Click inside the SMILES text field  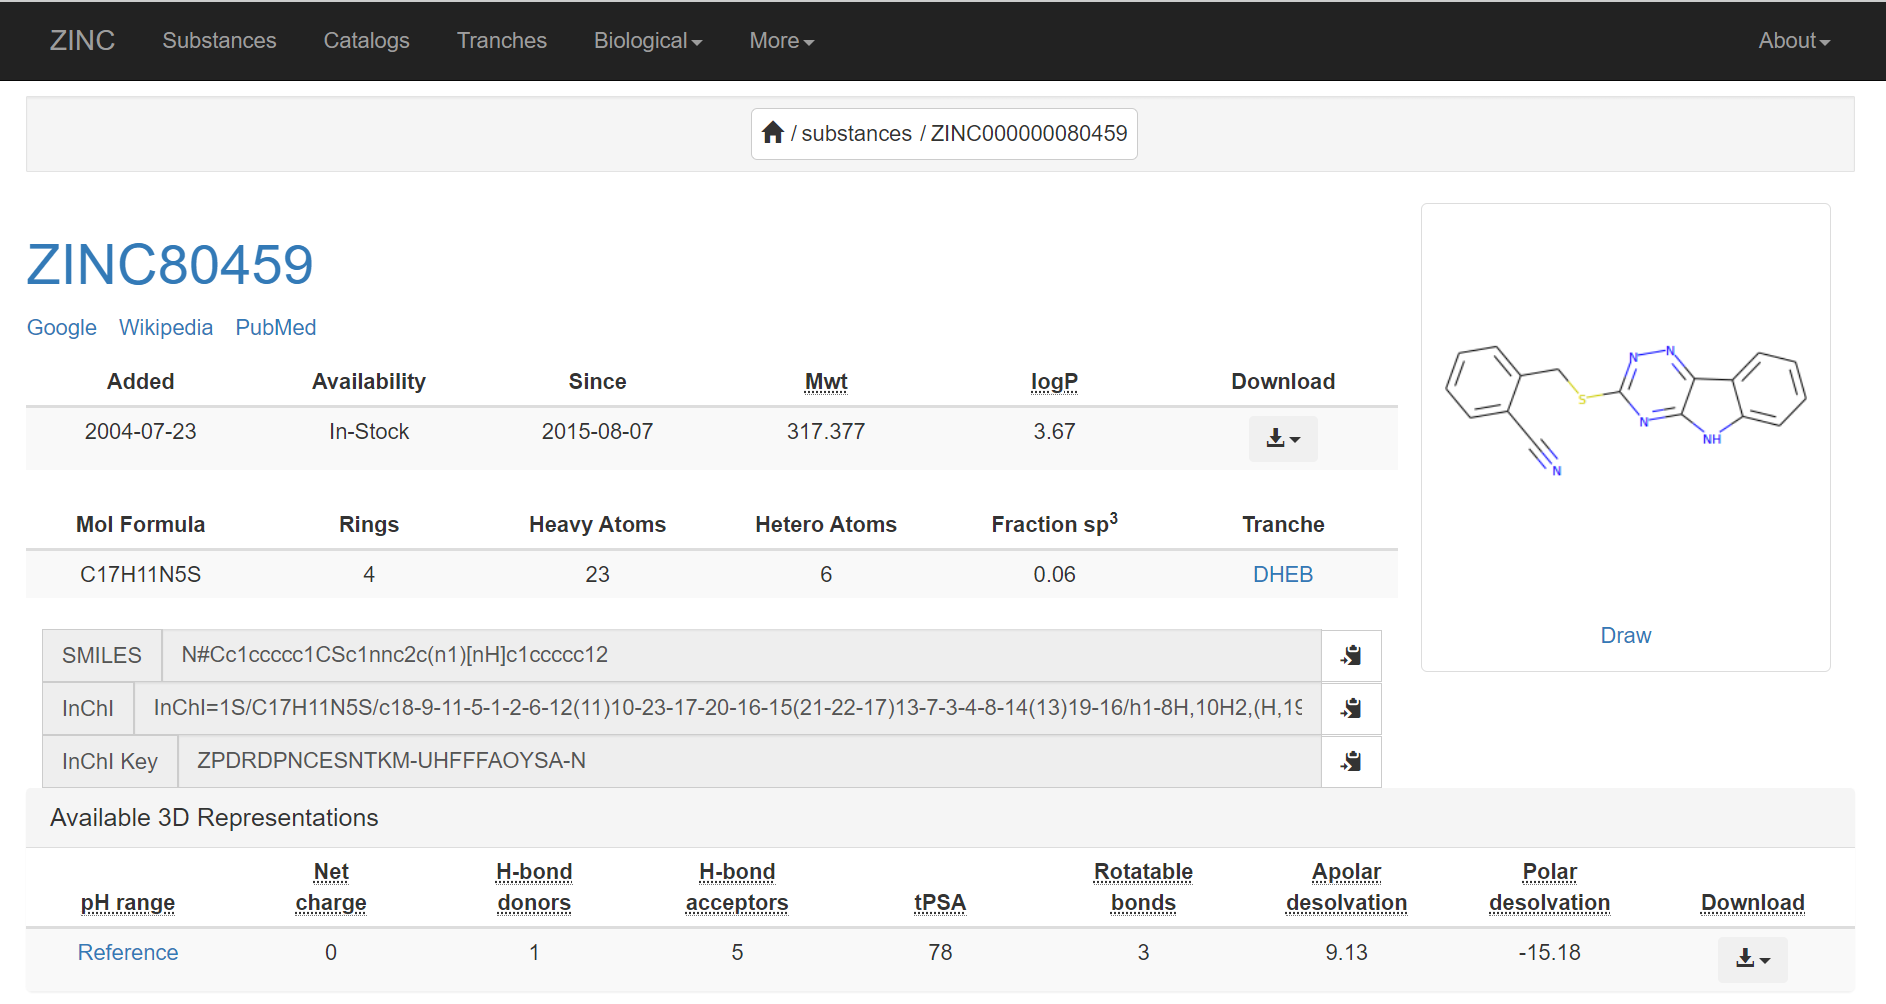(x=740, y=656)
